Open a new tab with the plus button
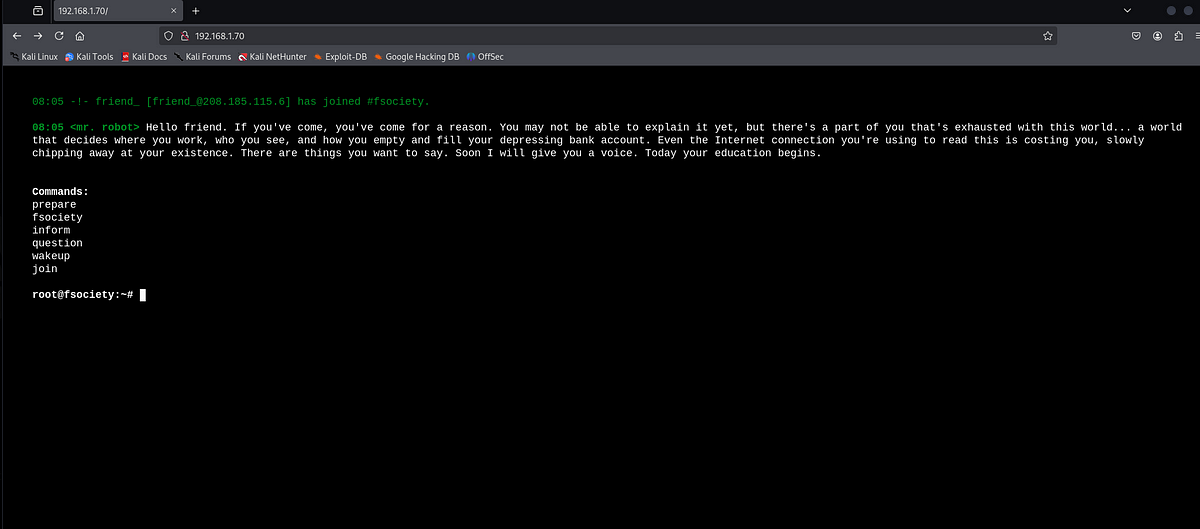This screenshot has height=529, width=1200. pyautogui.click(x=196, y=10)
